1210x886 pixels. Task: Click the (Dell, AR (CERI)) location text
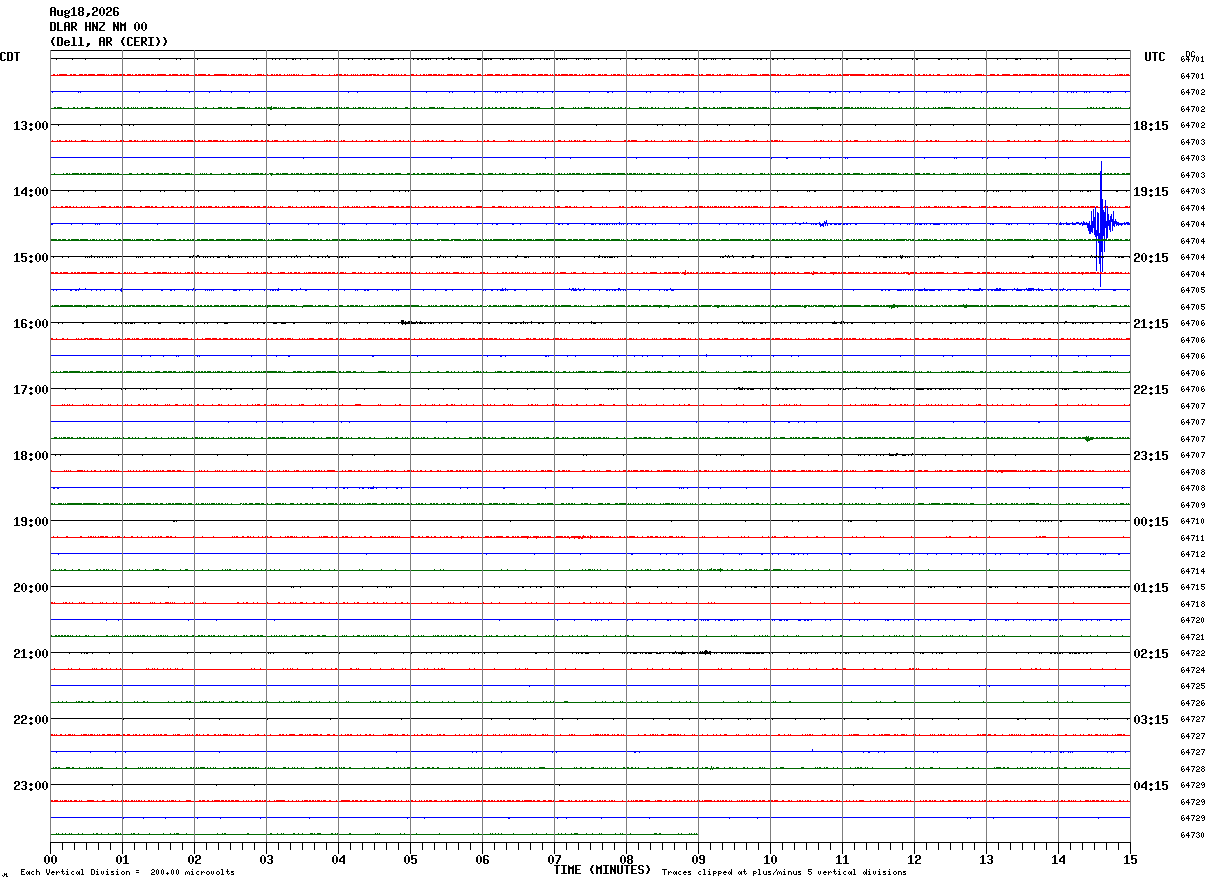click(109, 42)
